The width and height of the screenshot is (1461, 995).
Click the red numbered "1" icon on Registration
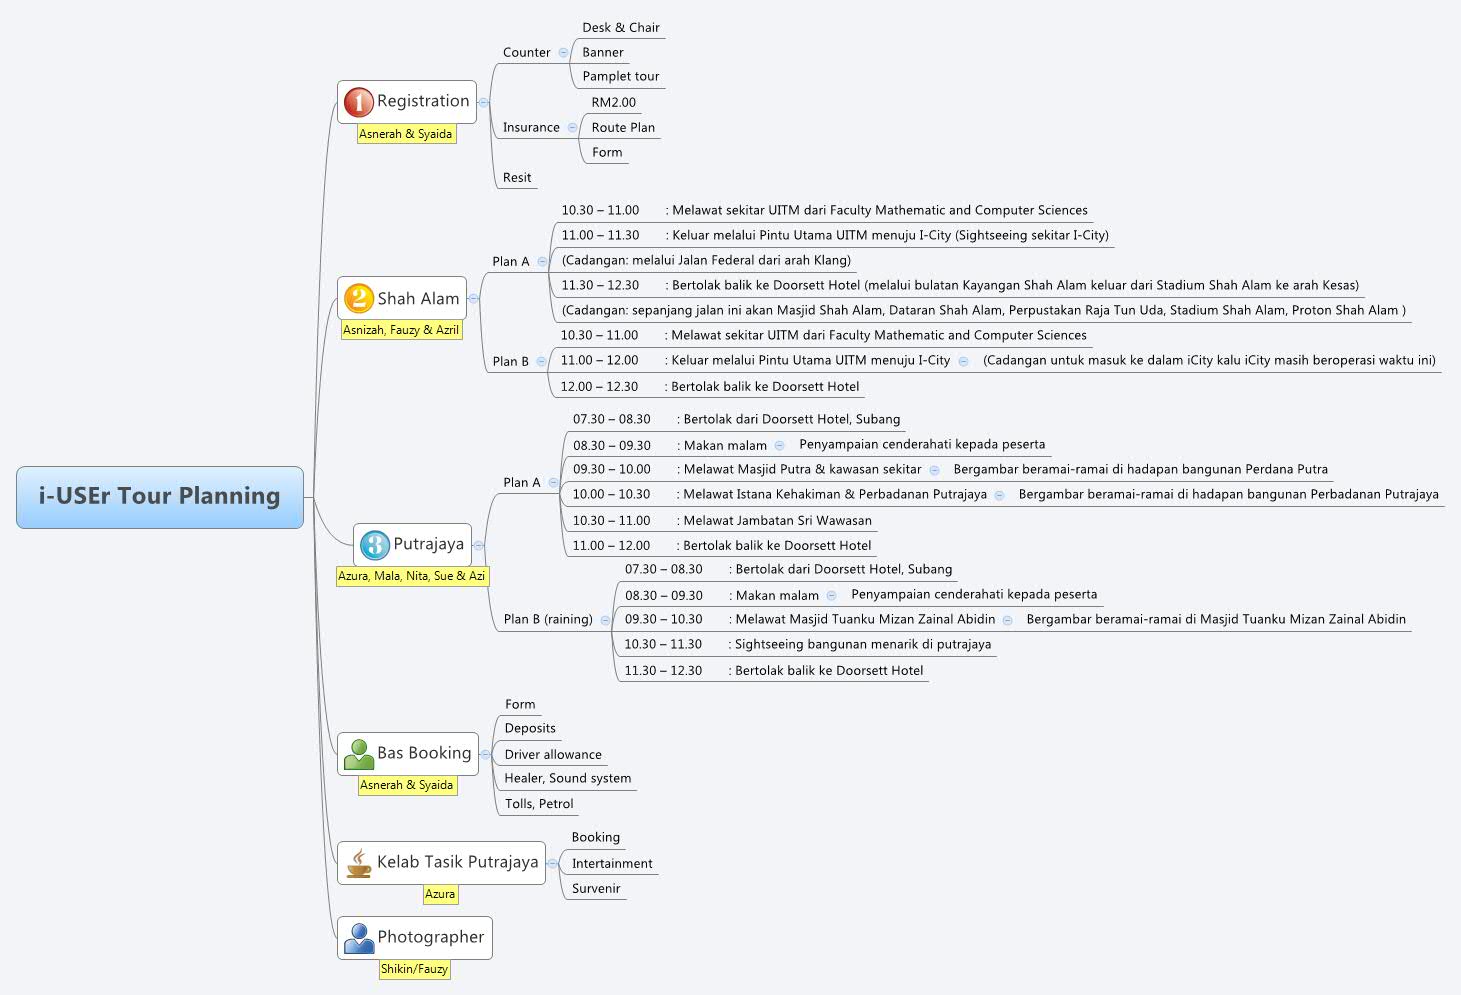pos(360,101)
